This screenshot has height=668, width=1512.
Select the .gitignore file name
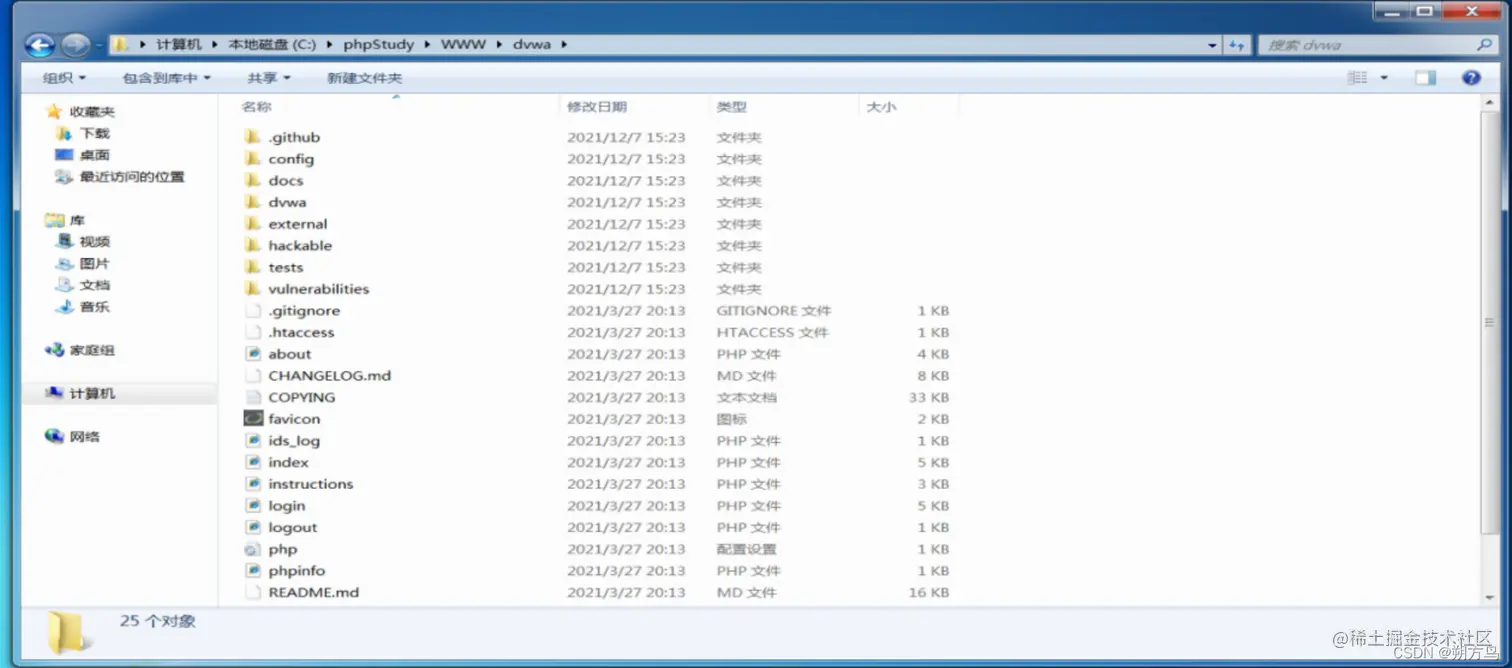pos(304,311)
